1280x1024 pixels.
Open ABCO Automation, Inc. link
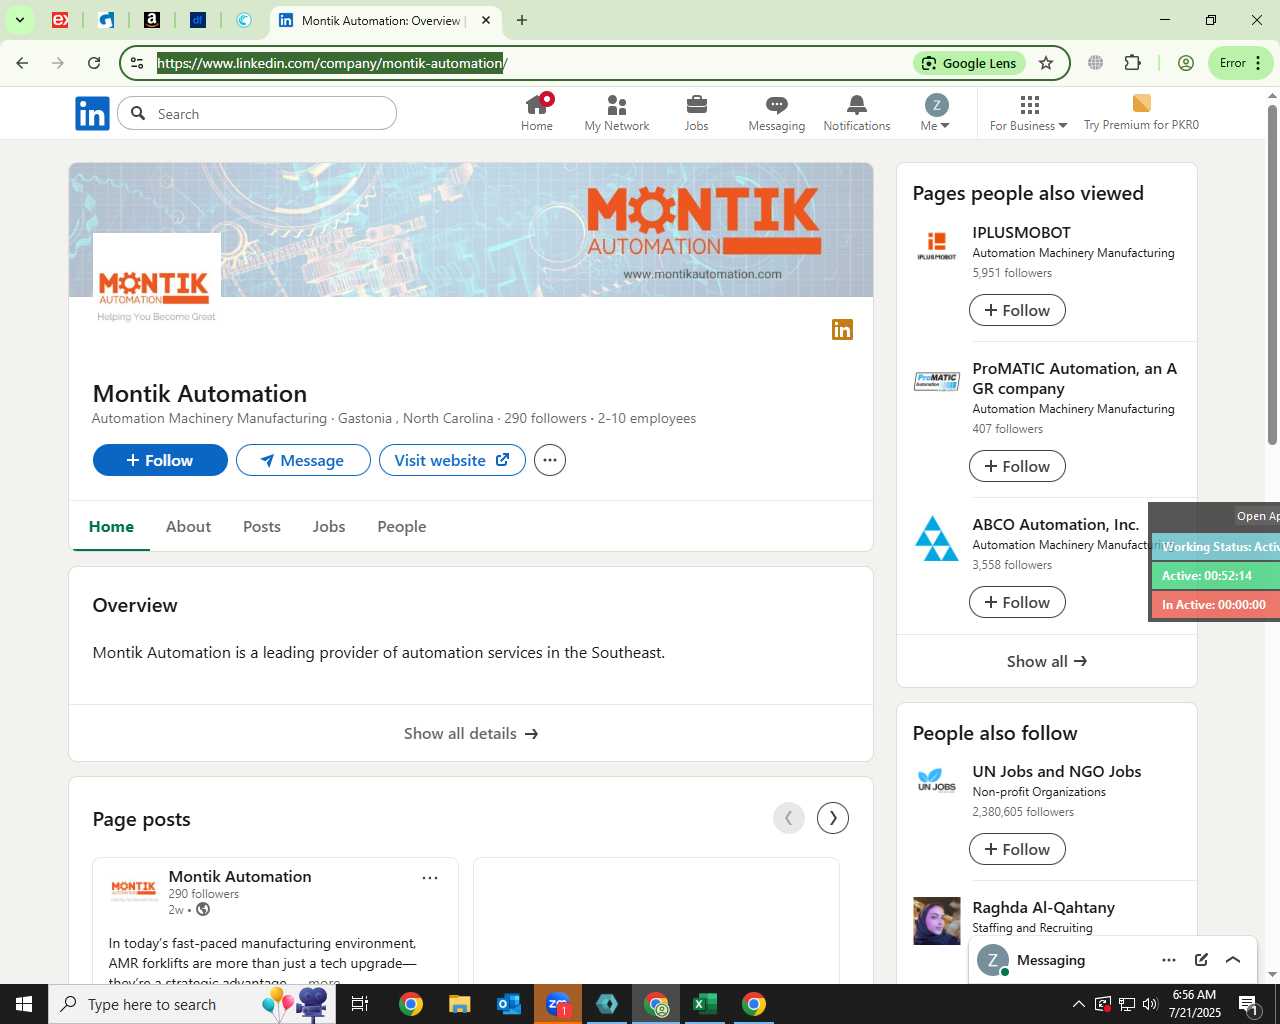click(x=1055, y=524)
